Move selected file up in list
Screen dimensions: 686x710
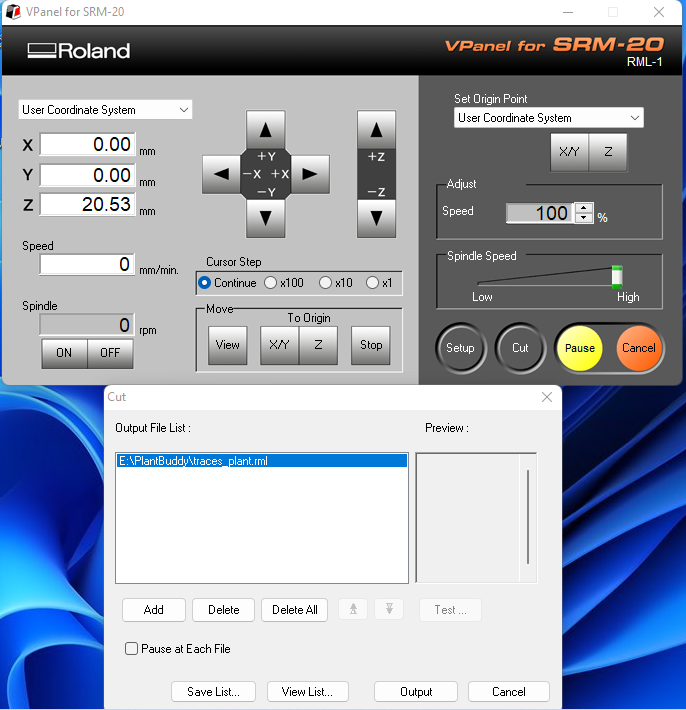tap(353, 609)
